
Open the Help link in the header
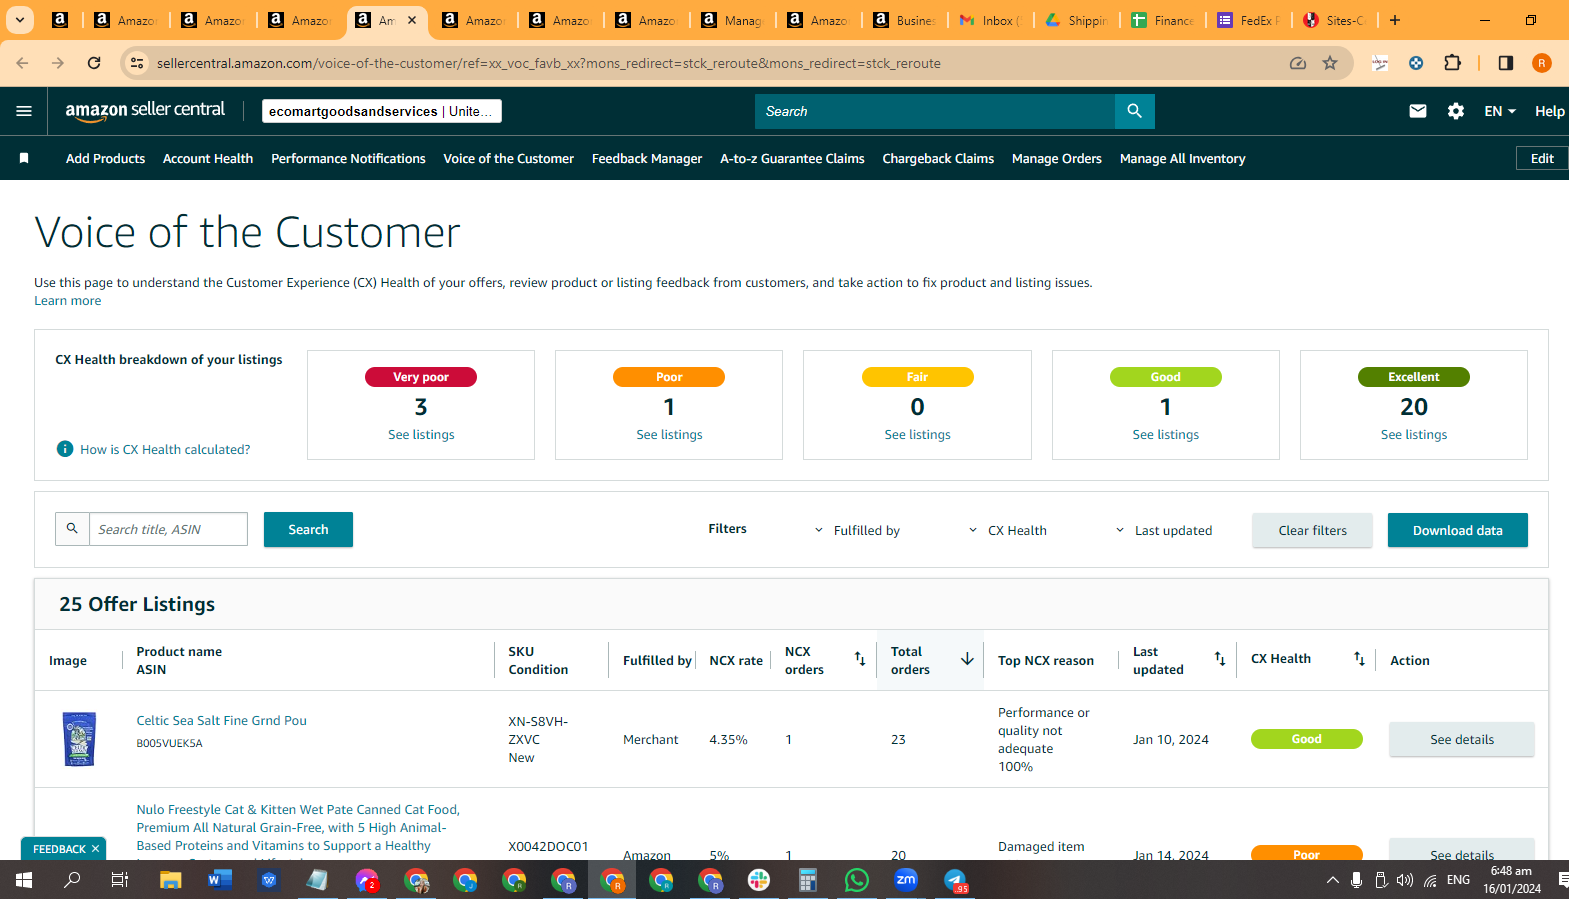click(x=1549, y=111)
